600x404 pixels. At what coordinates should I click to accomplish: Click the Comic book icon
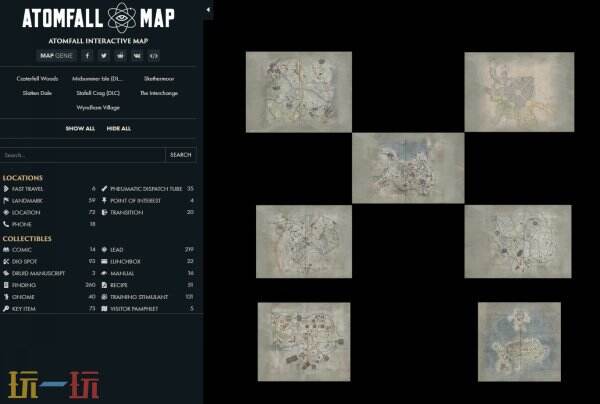(x=6, y=250)
